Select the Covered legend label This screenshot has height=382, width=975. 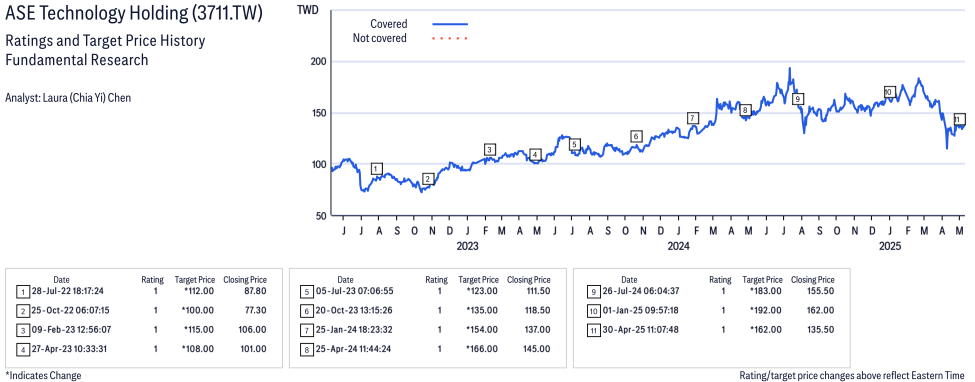pos(389,24)
